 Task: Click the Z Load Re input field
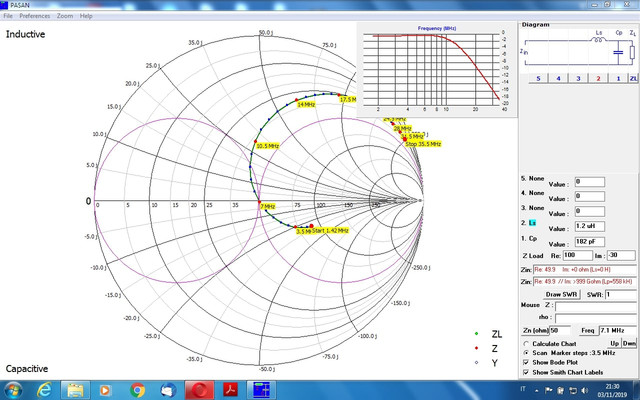(577, 256)
